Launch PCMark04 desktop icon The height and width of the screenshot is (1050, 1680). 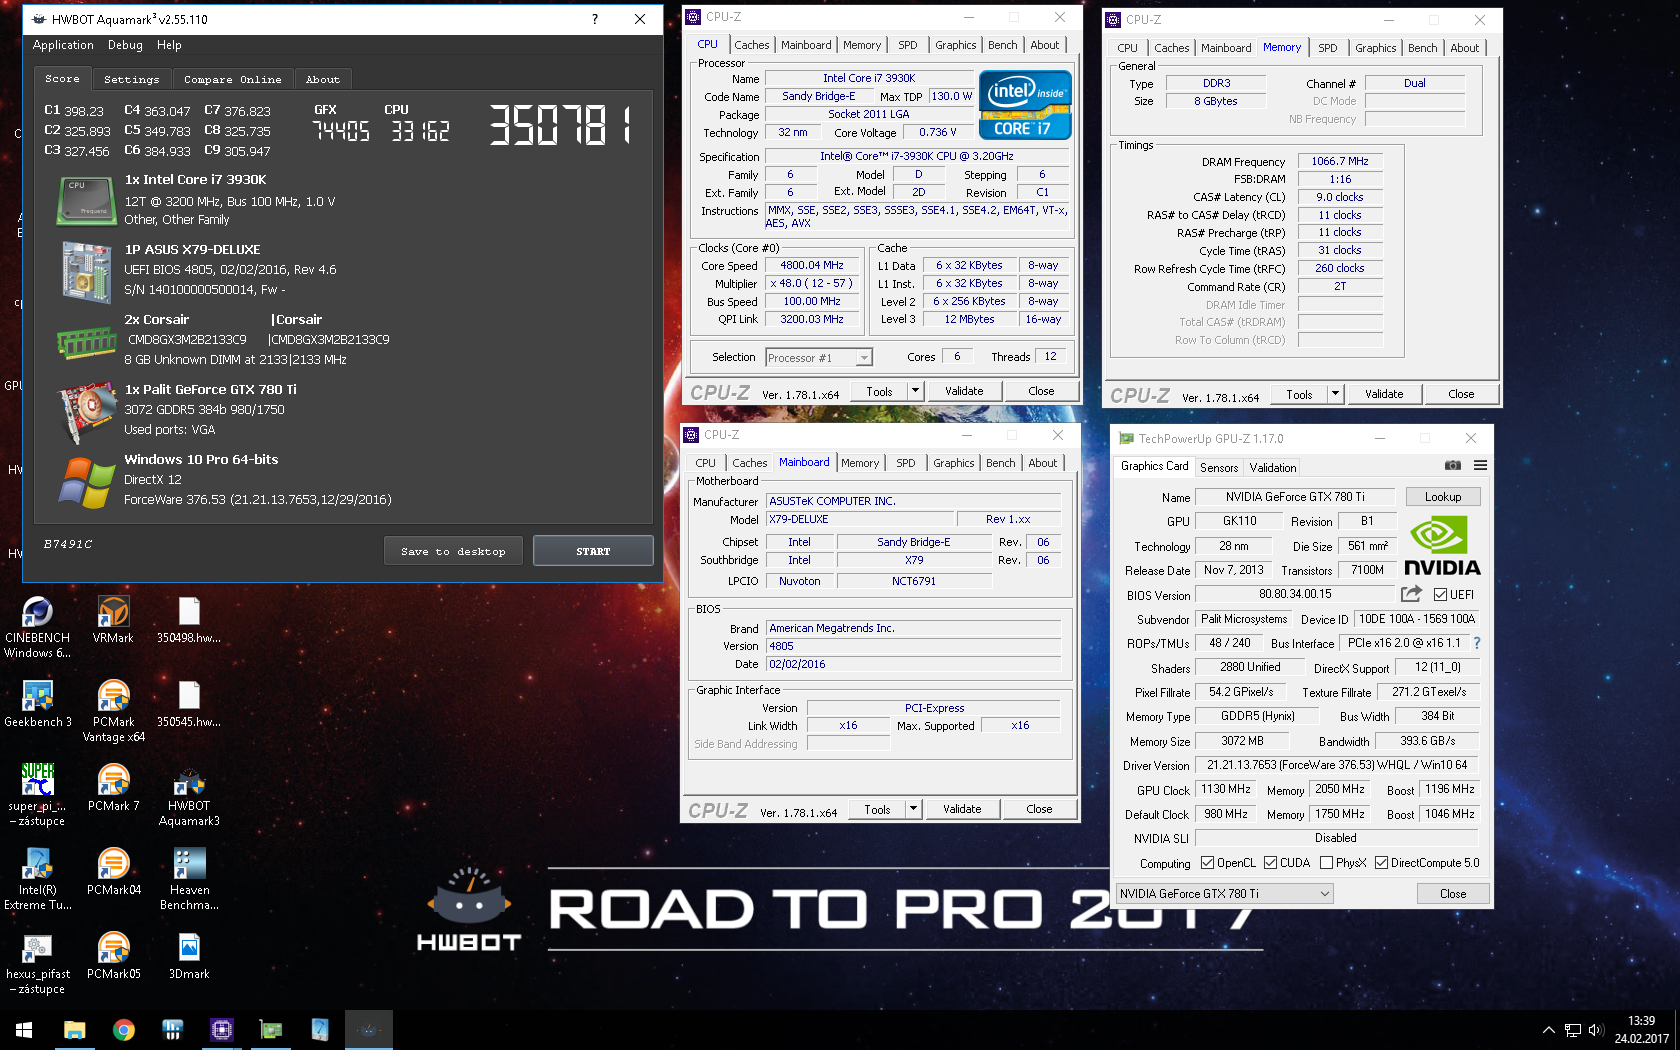[113, 872]
